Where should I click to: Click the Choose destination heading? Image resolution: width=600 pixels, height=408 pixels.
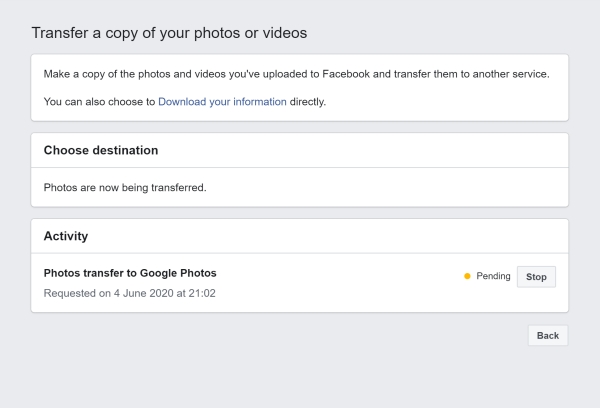point(101,150)
